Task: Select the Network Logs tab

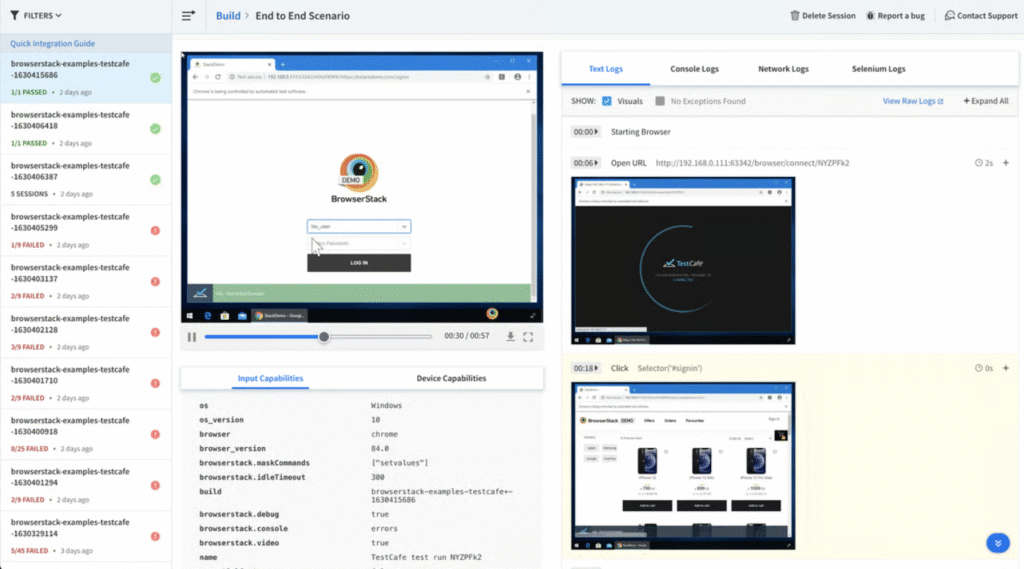Action: point(783,69)
